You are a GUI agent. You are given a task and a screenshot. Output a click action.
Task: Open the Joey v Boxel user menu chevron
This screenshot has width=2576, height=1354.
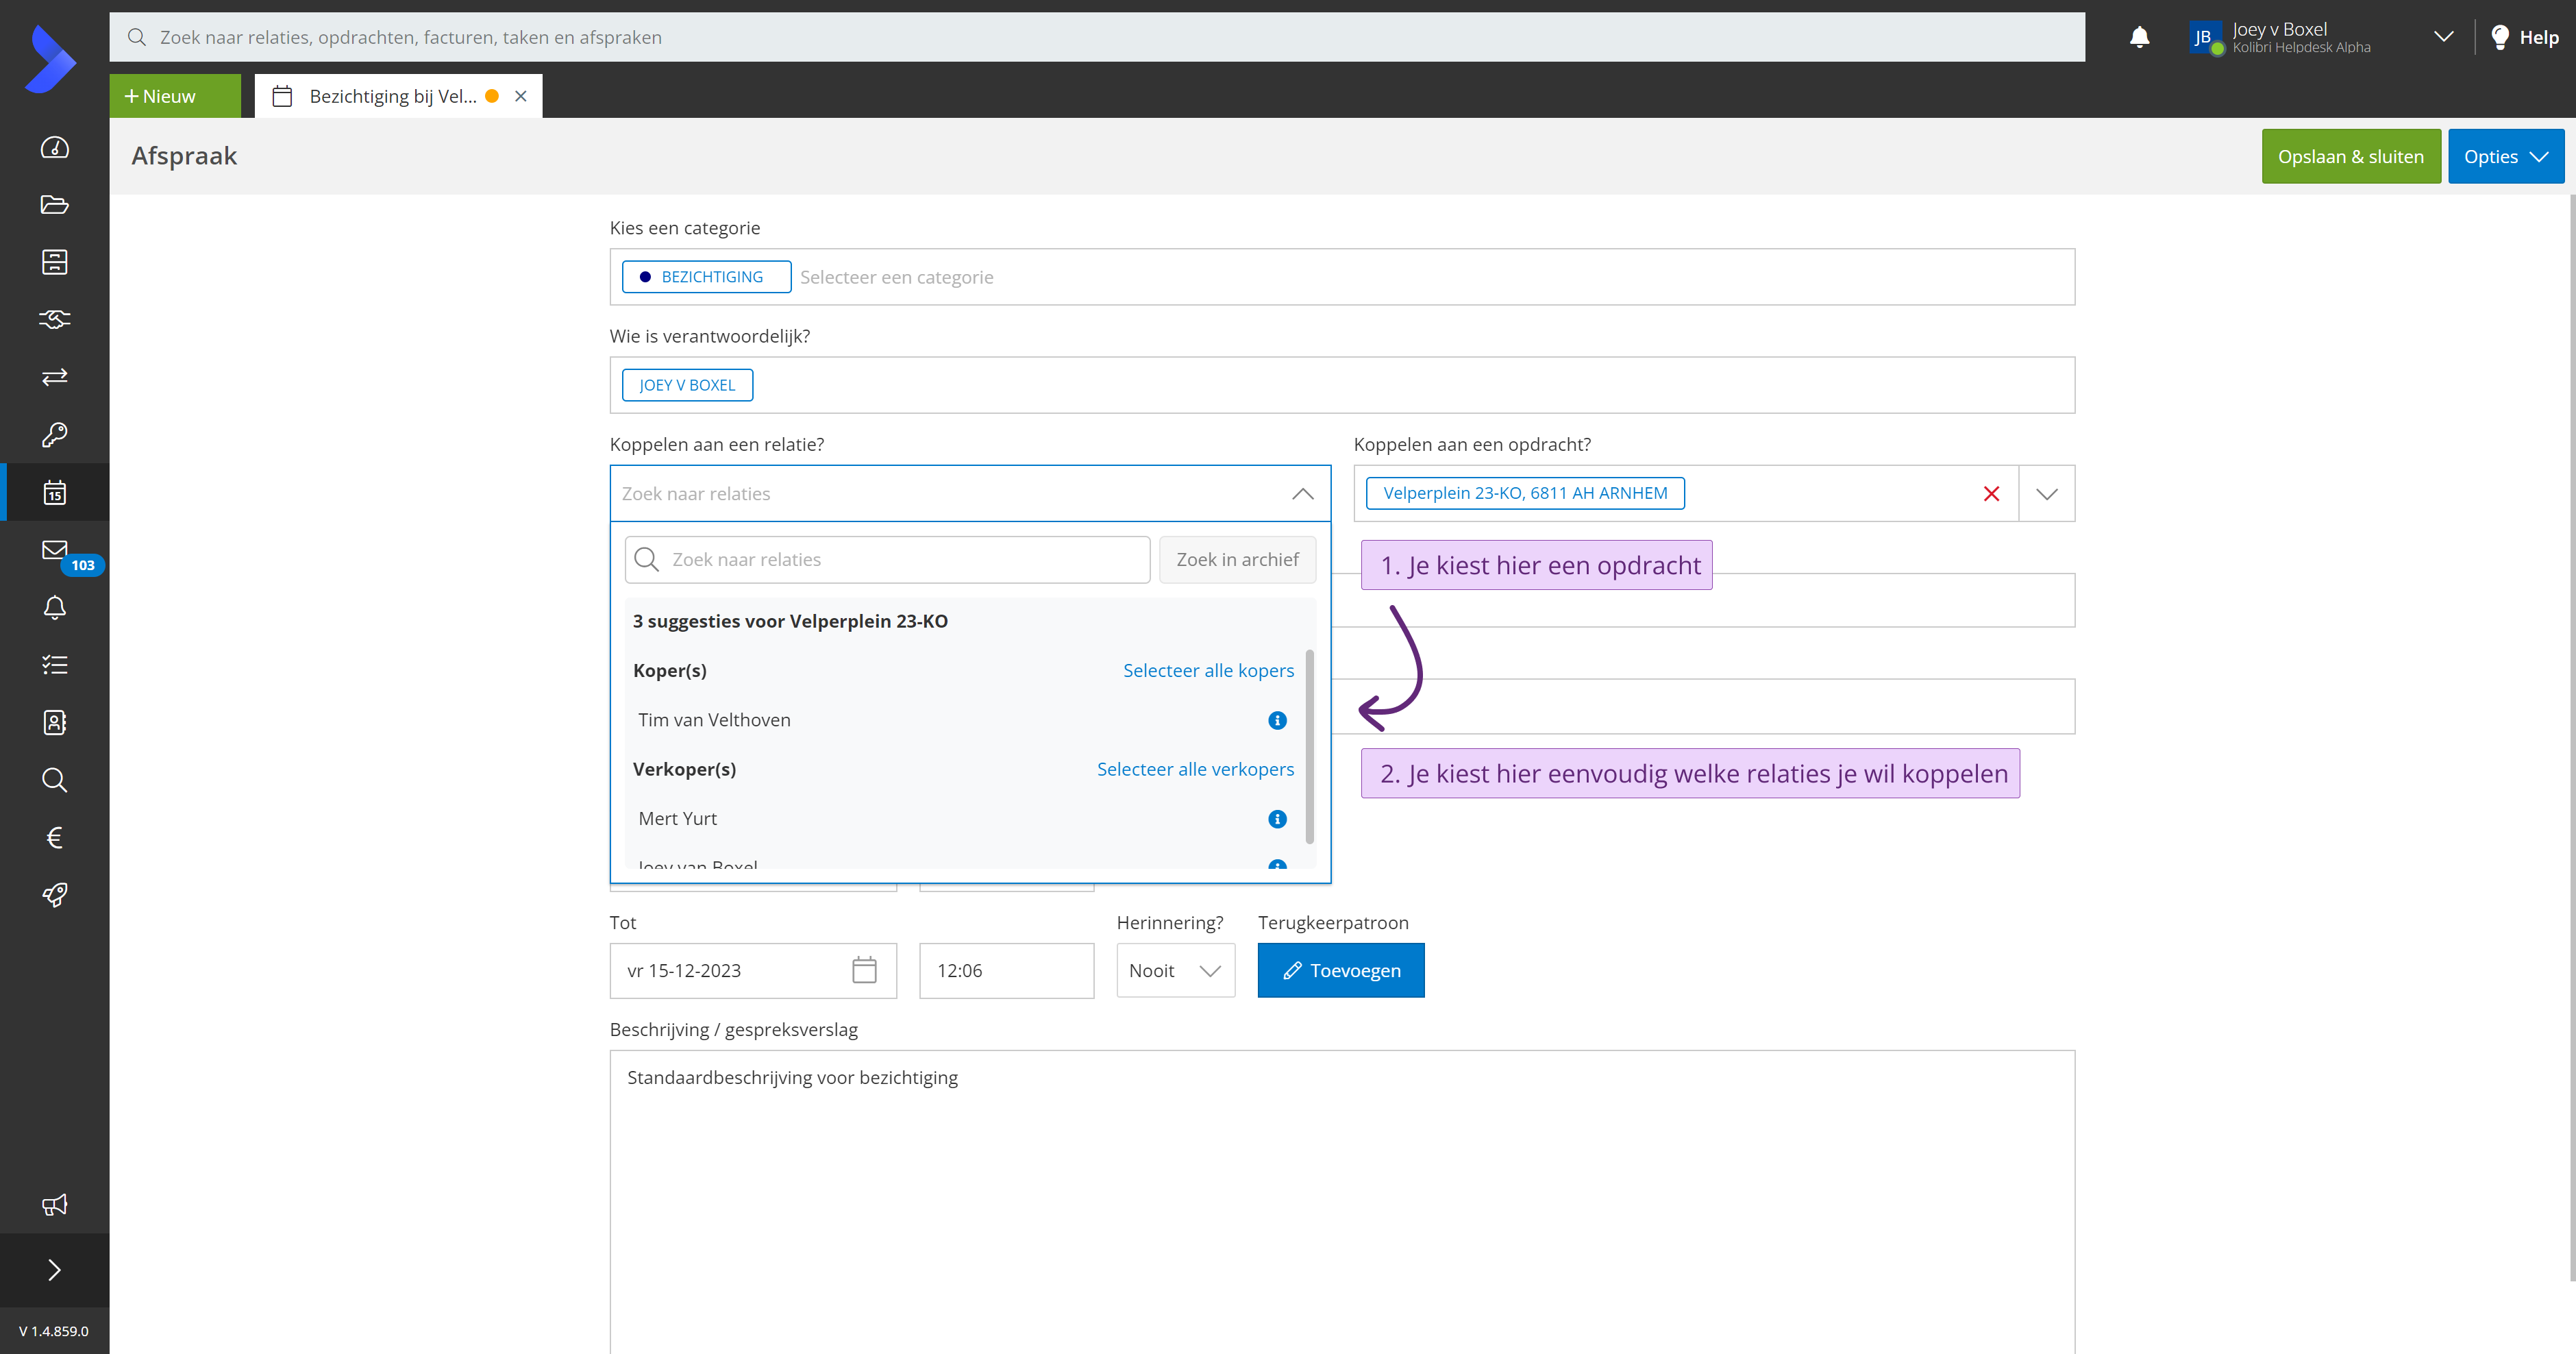2443,37
